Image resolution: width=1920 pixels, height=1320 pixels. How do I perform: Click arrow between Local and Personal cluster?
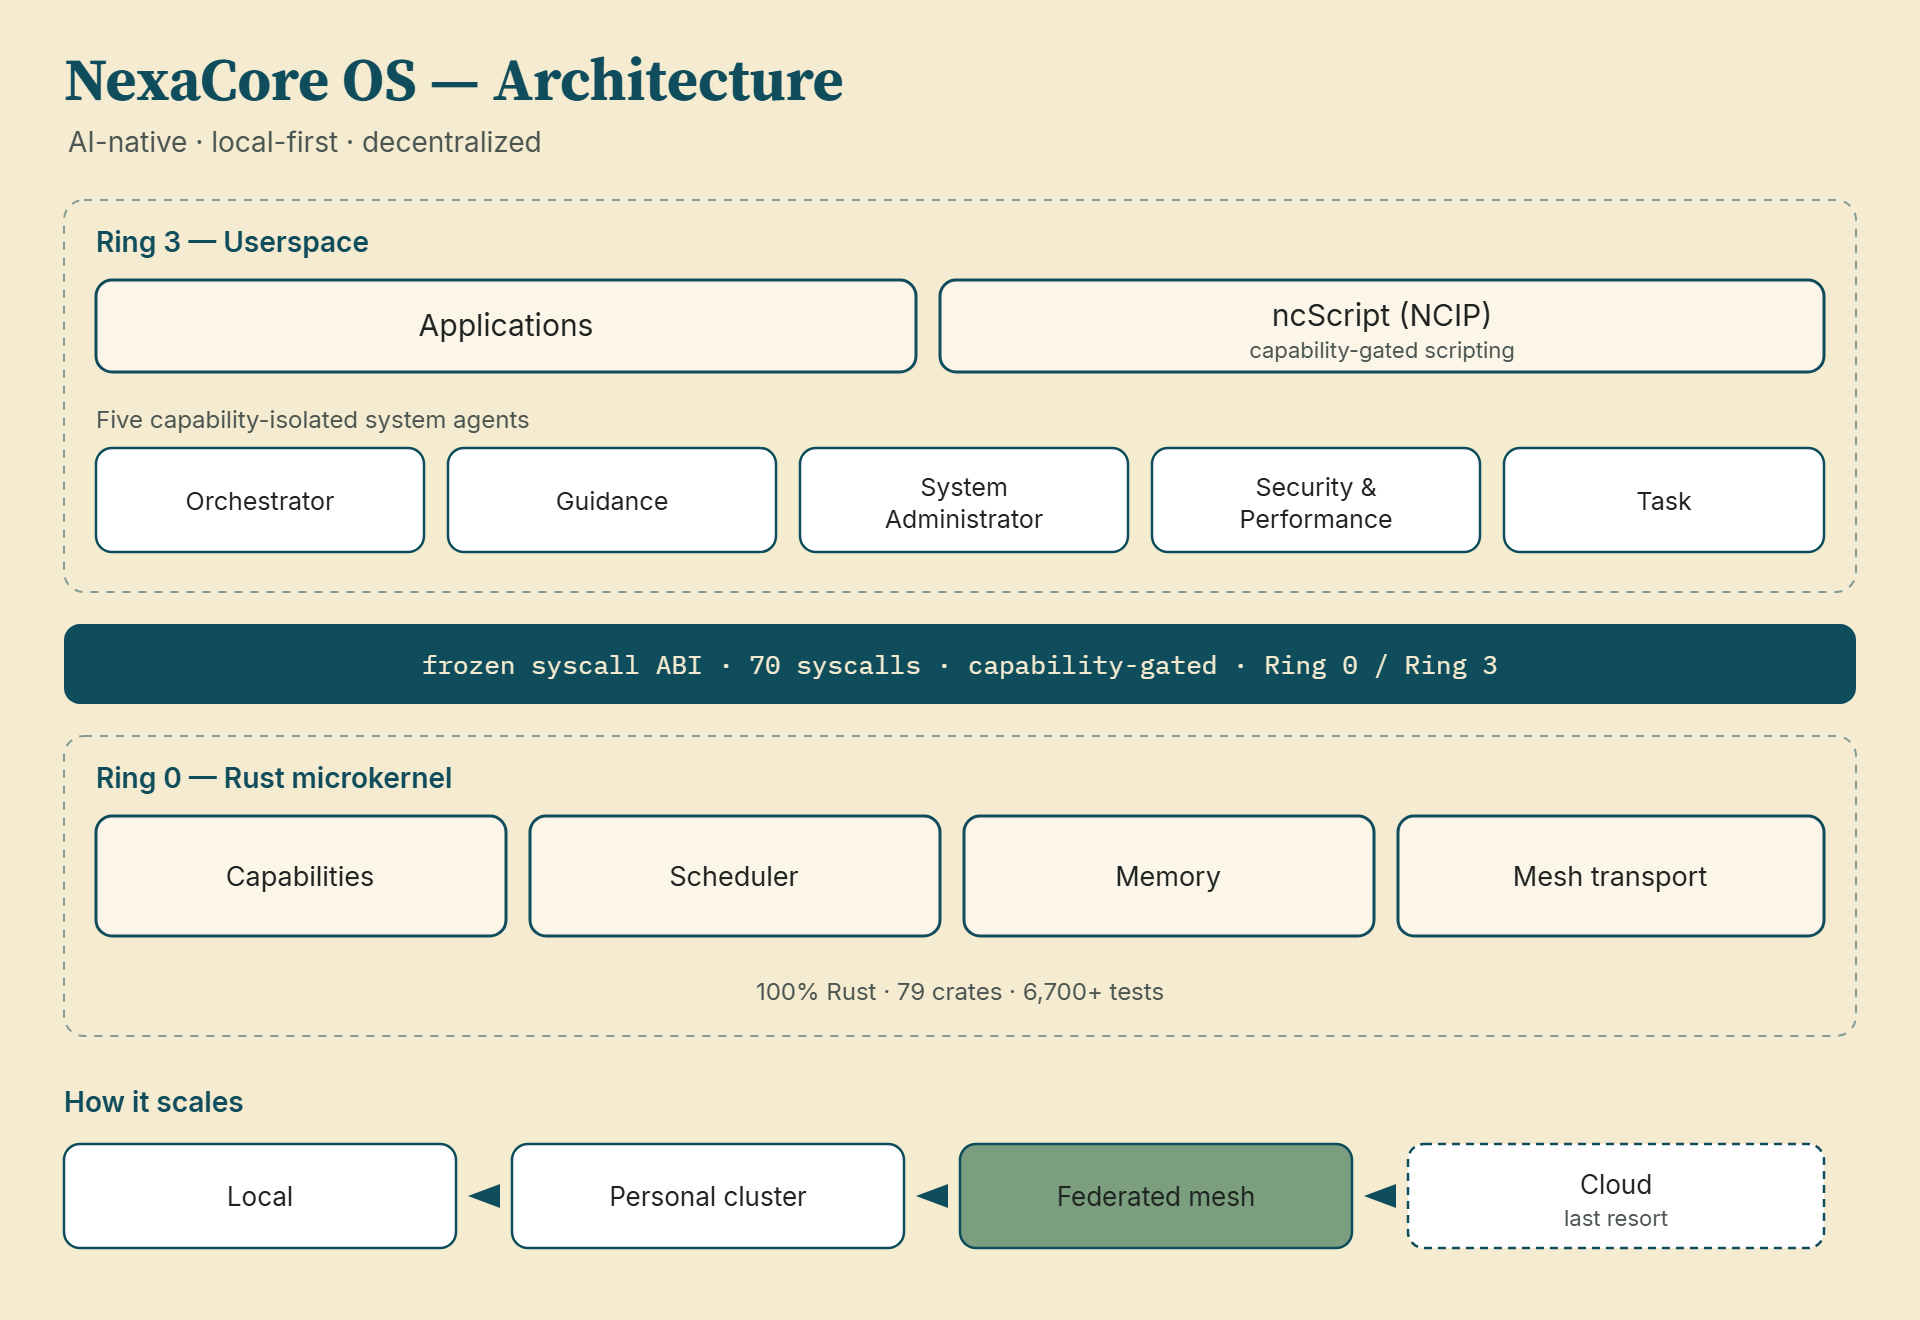tap(484, 1195)
